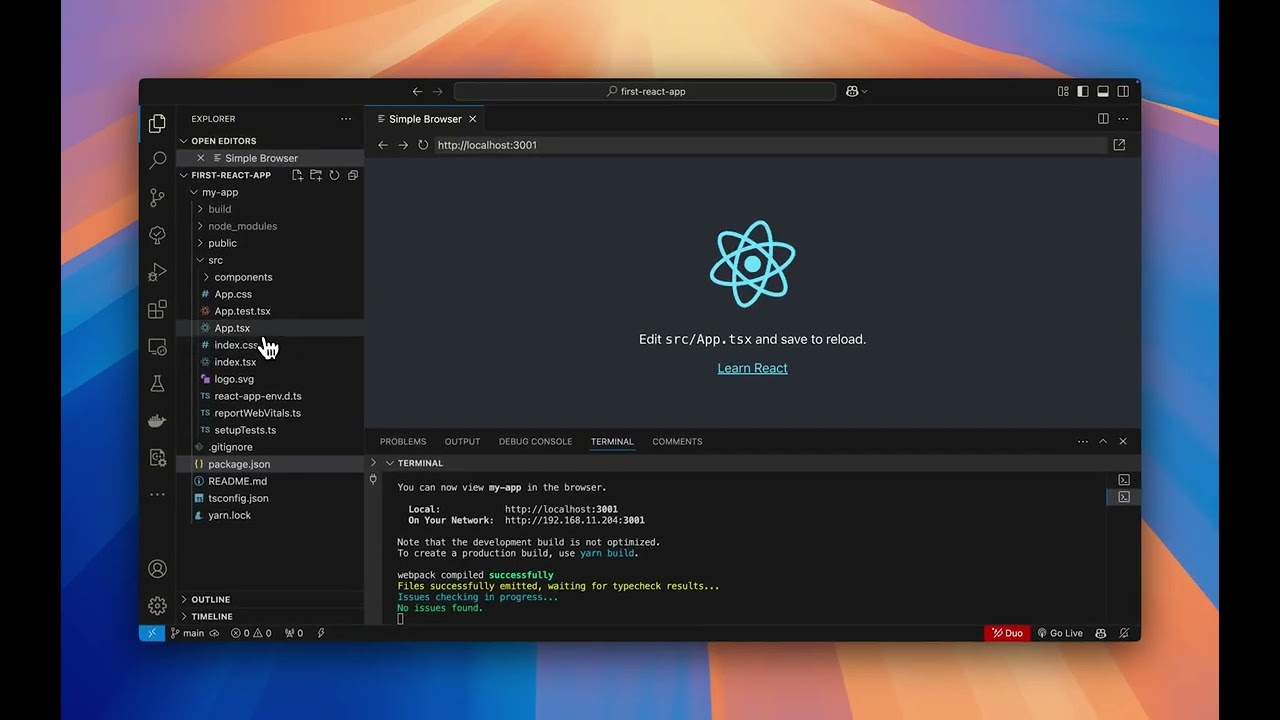The height and width of the screenshot is (720, 1280).
Task: Open App.tsx in the explorer
Action: coord(232,328)
